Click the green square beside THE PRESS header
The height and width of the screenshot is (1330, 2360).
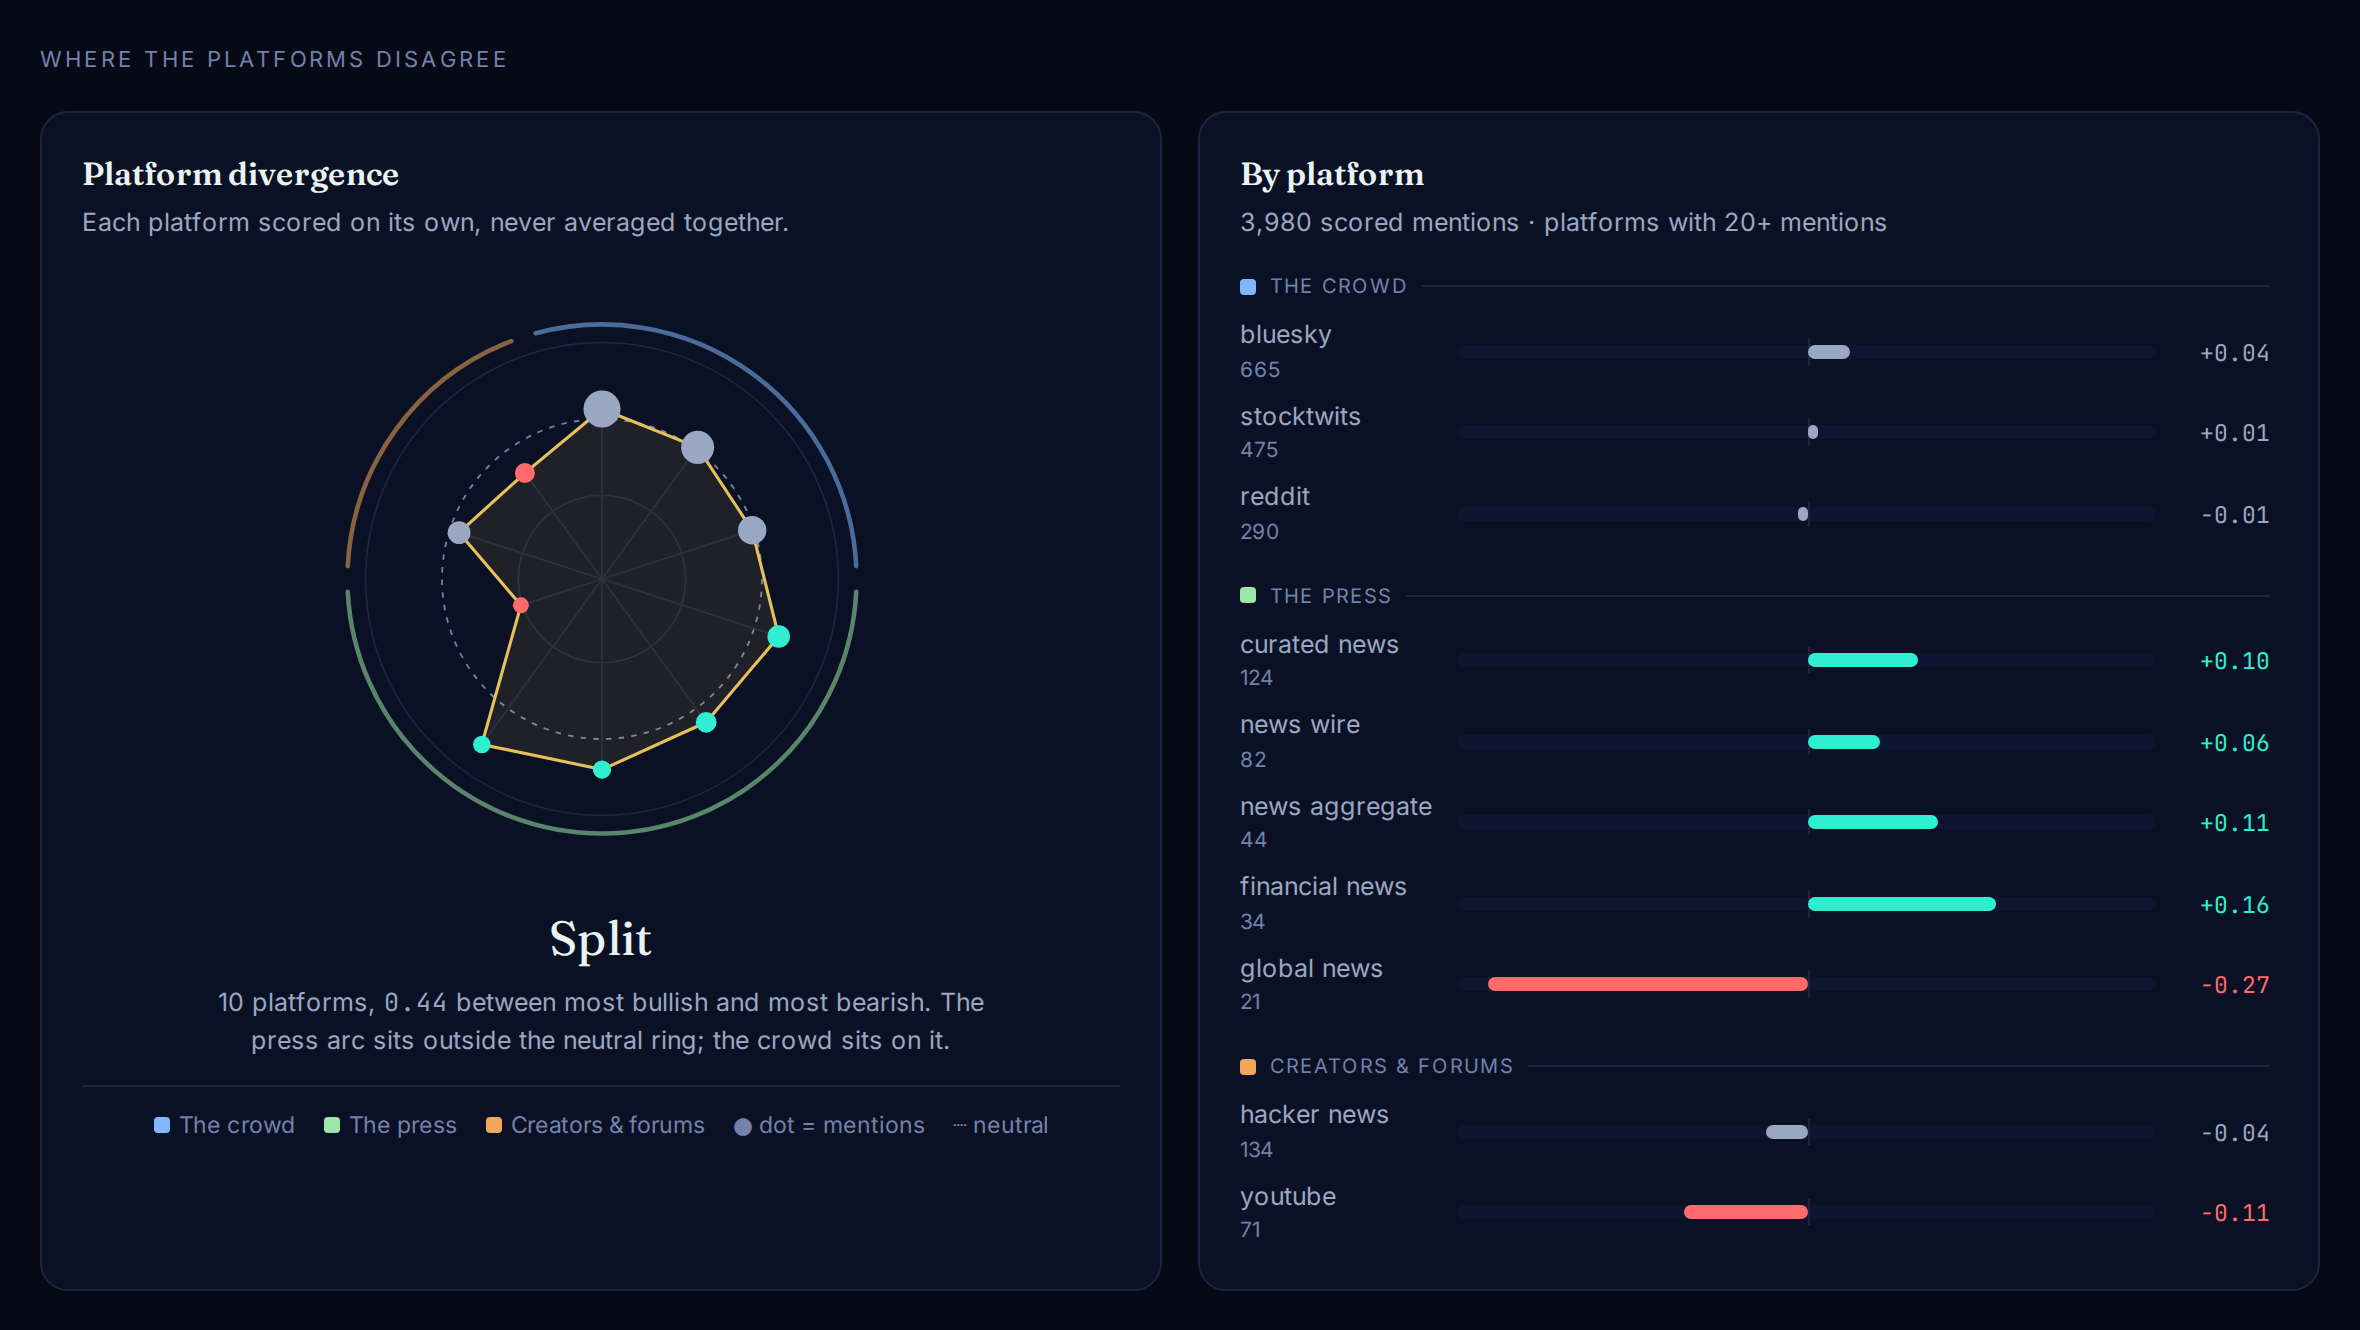(x=1248, y=596)
